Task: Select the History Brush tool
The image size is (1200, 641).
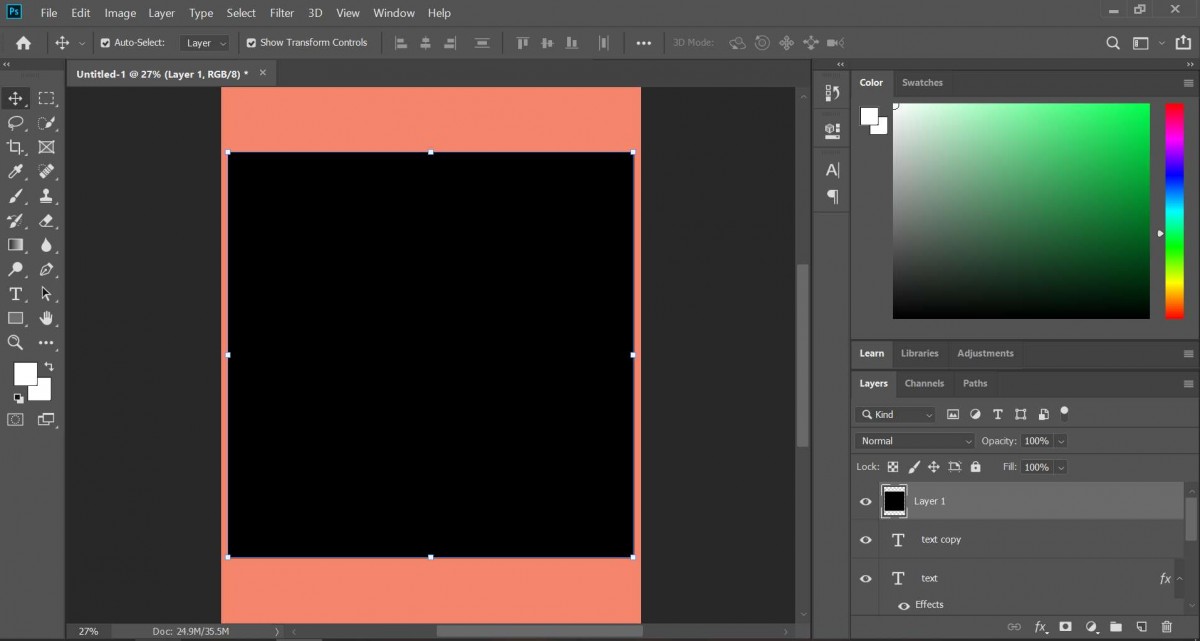Action: click(16, 221)
